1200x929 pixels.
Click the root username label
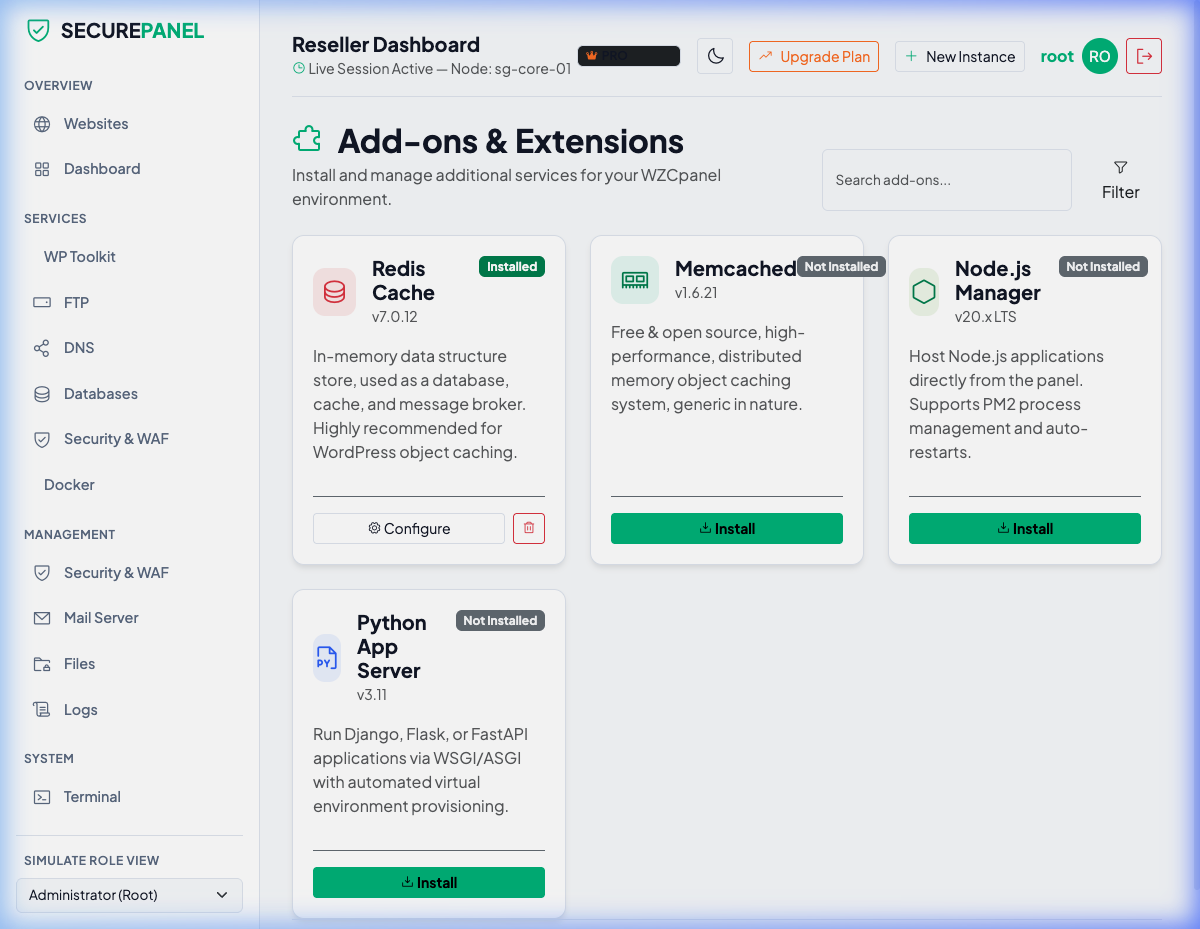(x=1057, y=56)
